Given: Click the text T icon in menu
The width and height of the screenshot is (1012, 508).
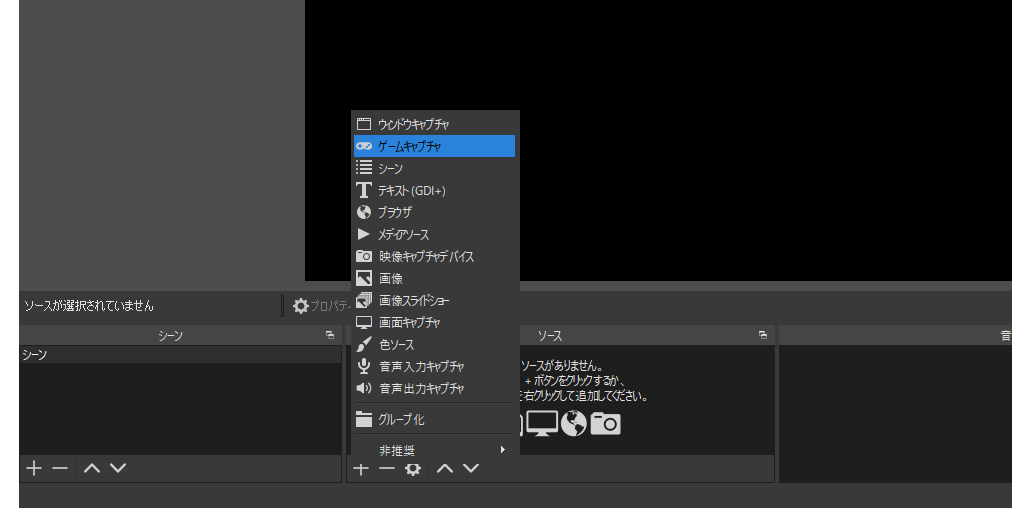Looking at the screenshot, I should coord(364,190).
